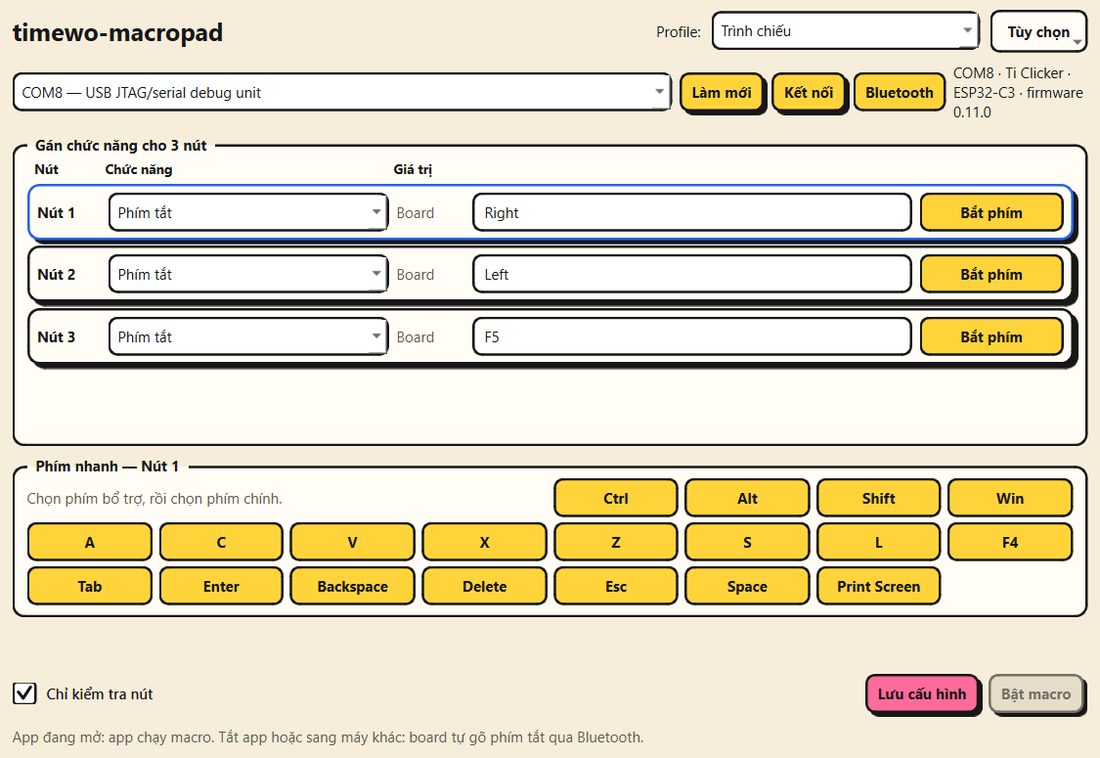Click the firmware 0.11.0 device status text

(x=1018, y=93)
